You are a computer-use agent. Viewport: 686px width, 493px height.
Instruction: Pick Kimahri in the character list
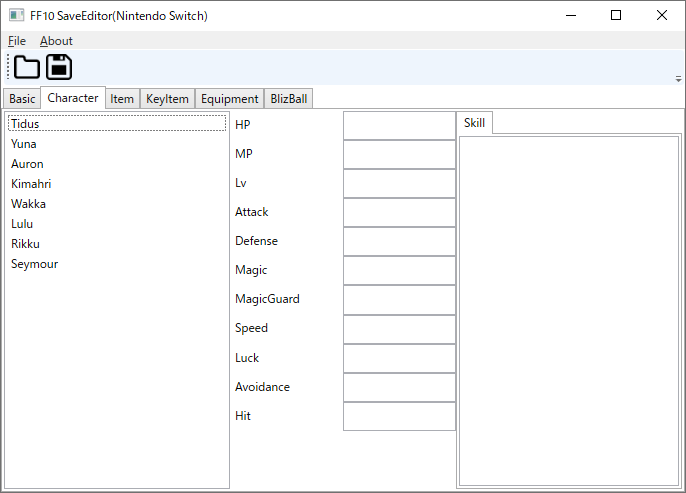coord(117,184)
